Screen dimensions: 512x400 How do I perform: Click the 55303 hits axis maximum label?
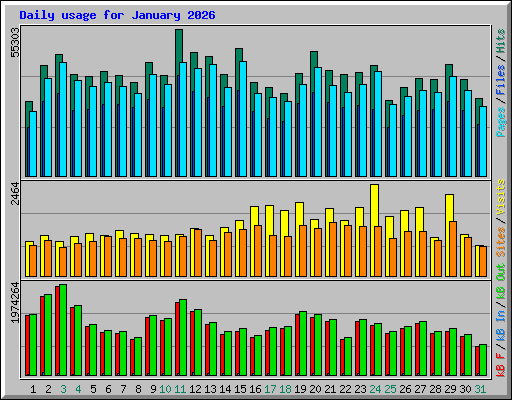tap(15, 42)
